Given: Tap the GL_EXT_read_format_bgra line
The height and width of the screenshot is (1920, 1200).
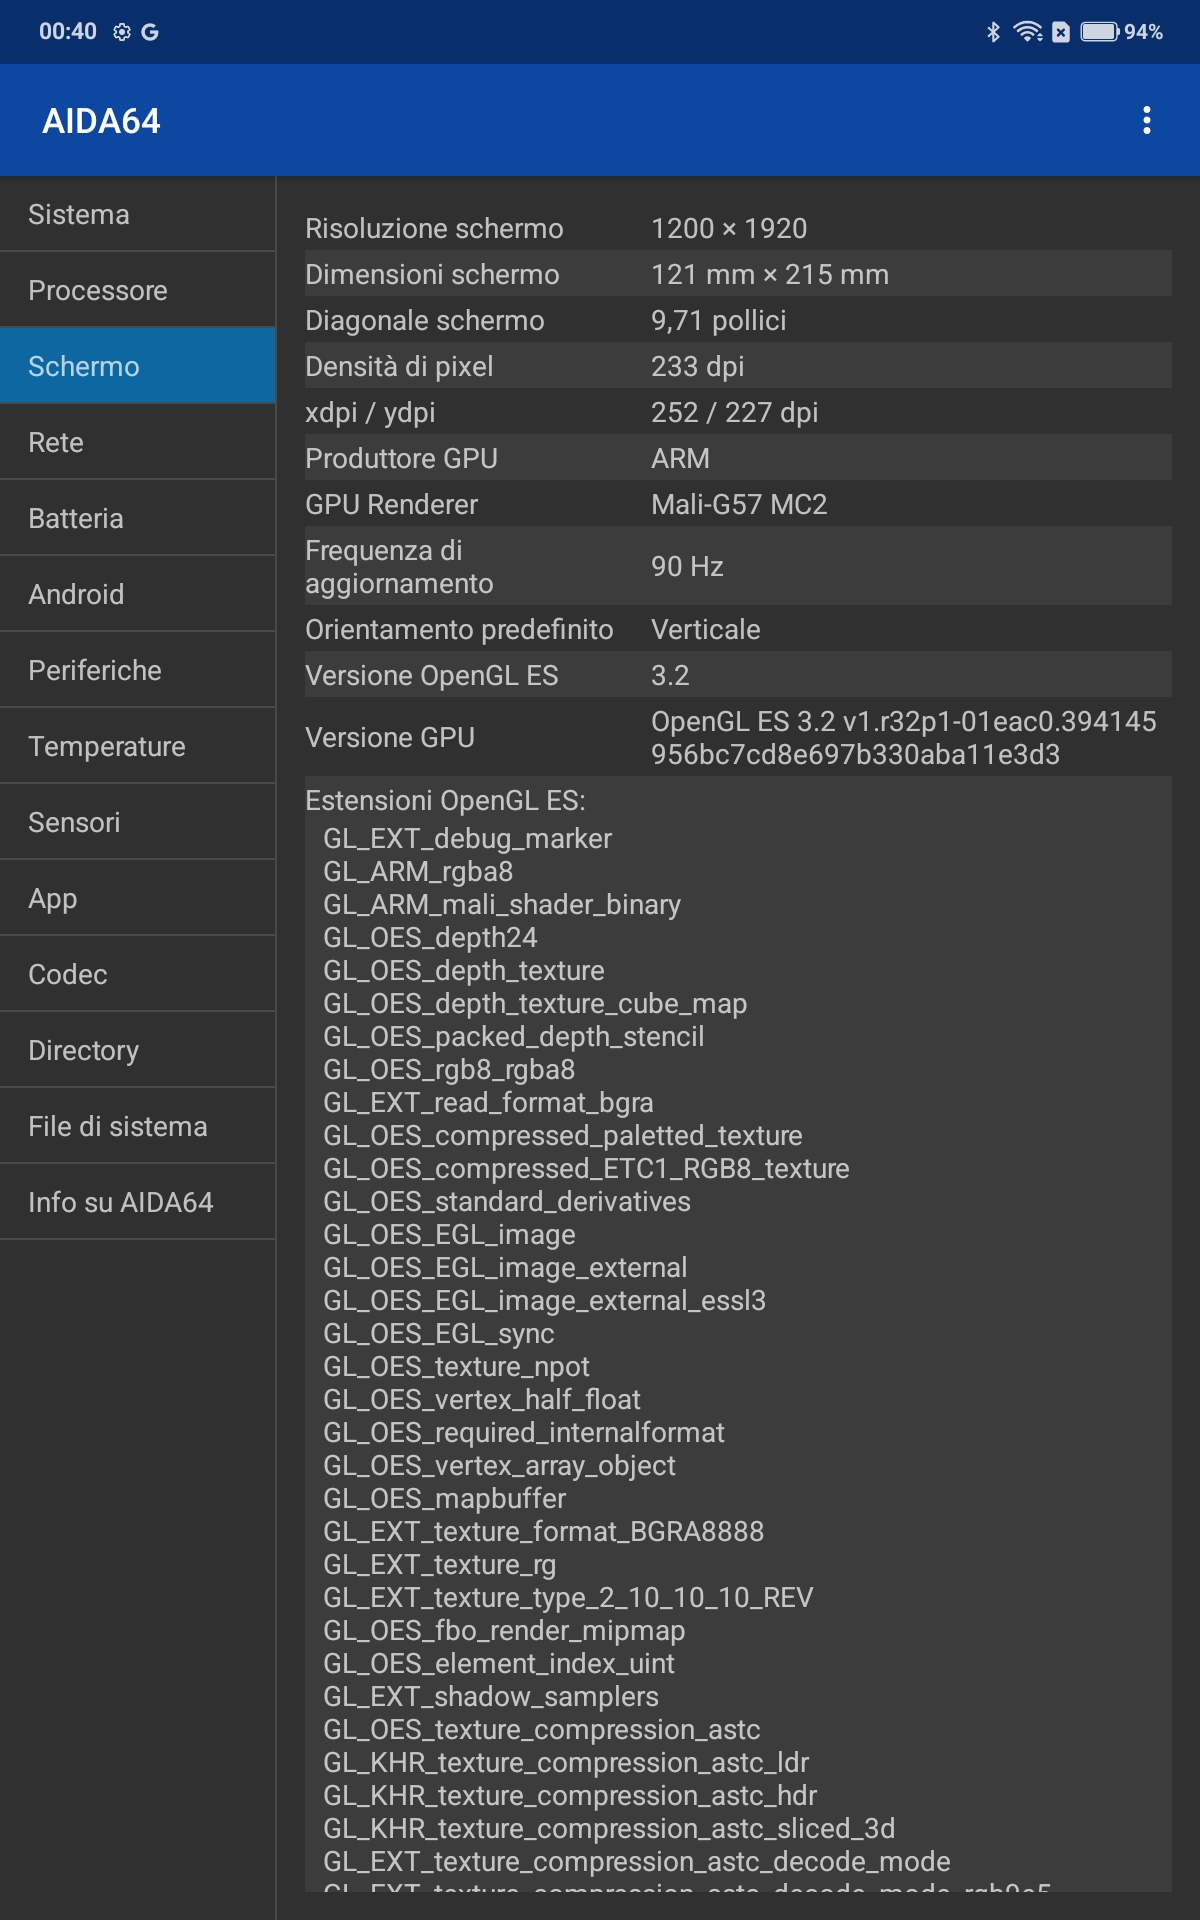Looking at the screenshot, I should (488, 1102).
